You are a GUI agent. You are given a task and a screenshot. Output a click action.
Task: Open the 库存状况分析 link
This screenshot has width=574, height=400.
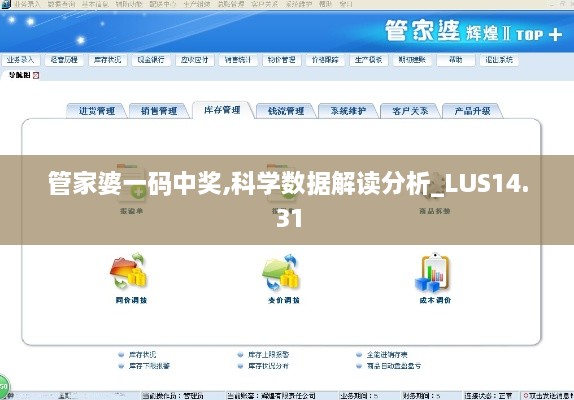(x=269, y=366)
